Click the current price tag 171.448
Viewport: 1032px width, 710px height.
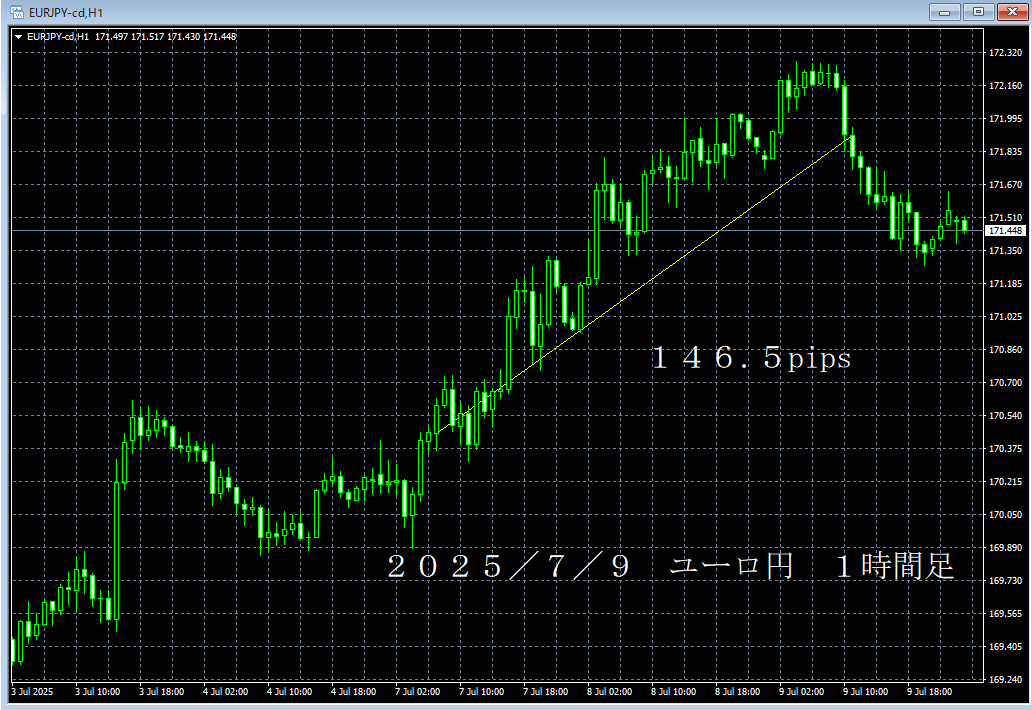click(x=1004, y=231)
